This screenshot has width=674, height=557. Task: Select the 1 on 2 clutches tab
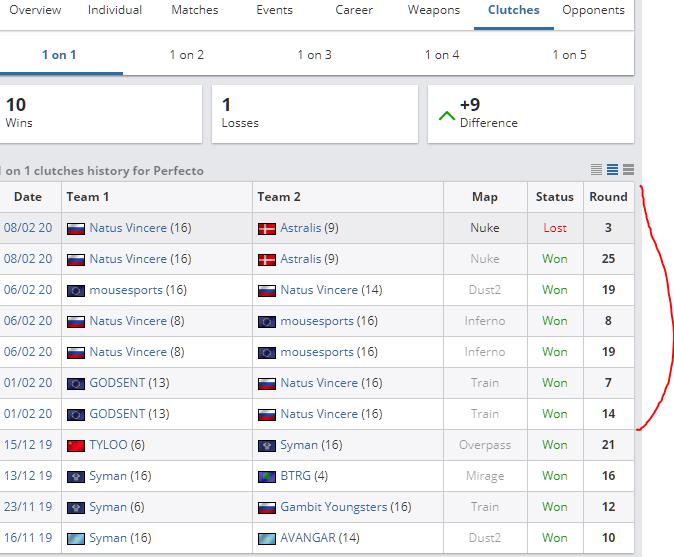pos(186,55)
